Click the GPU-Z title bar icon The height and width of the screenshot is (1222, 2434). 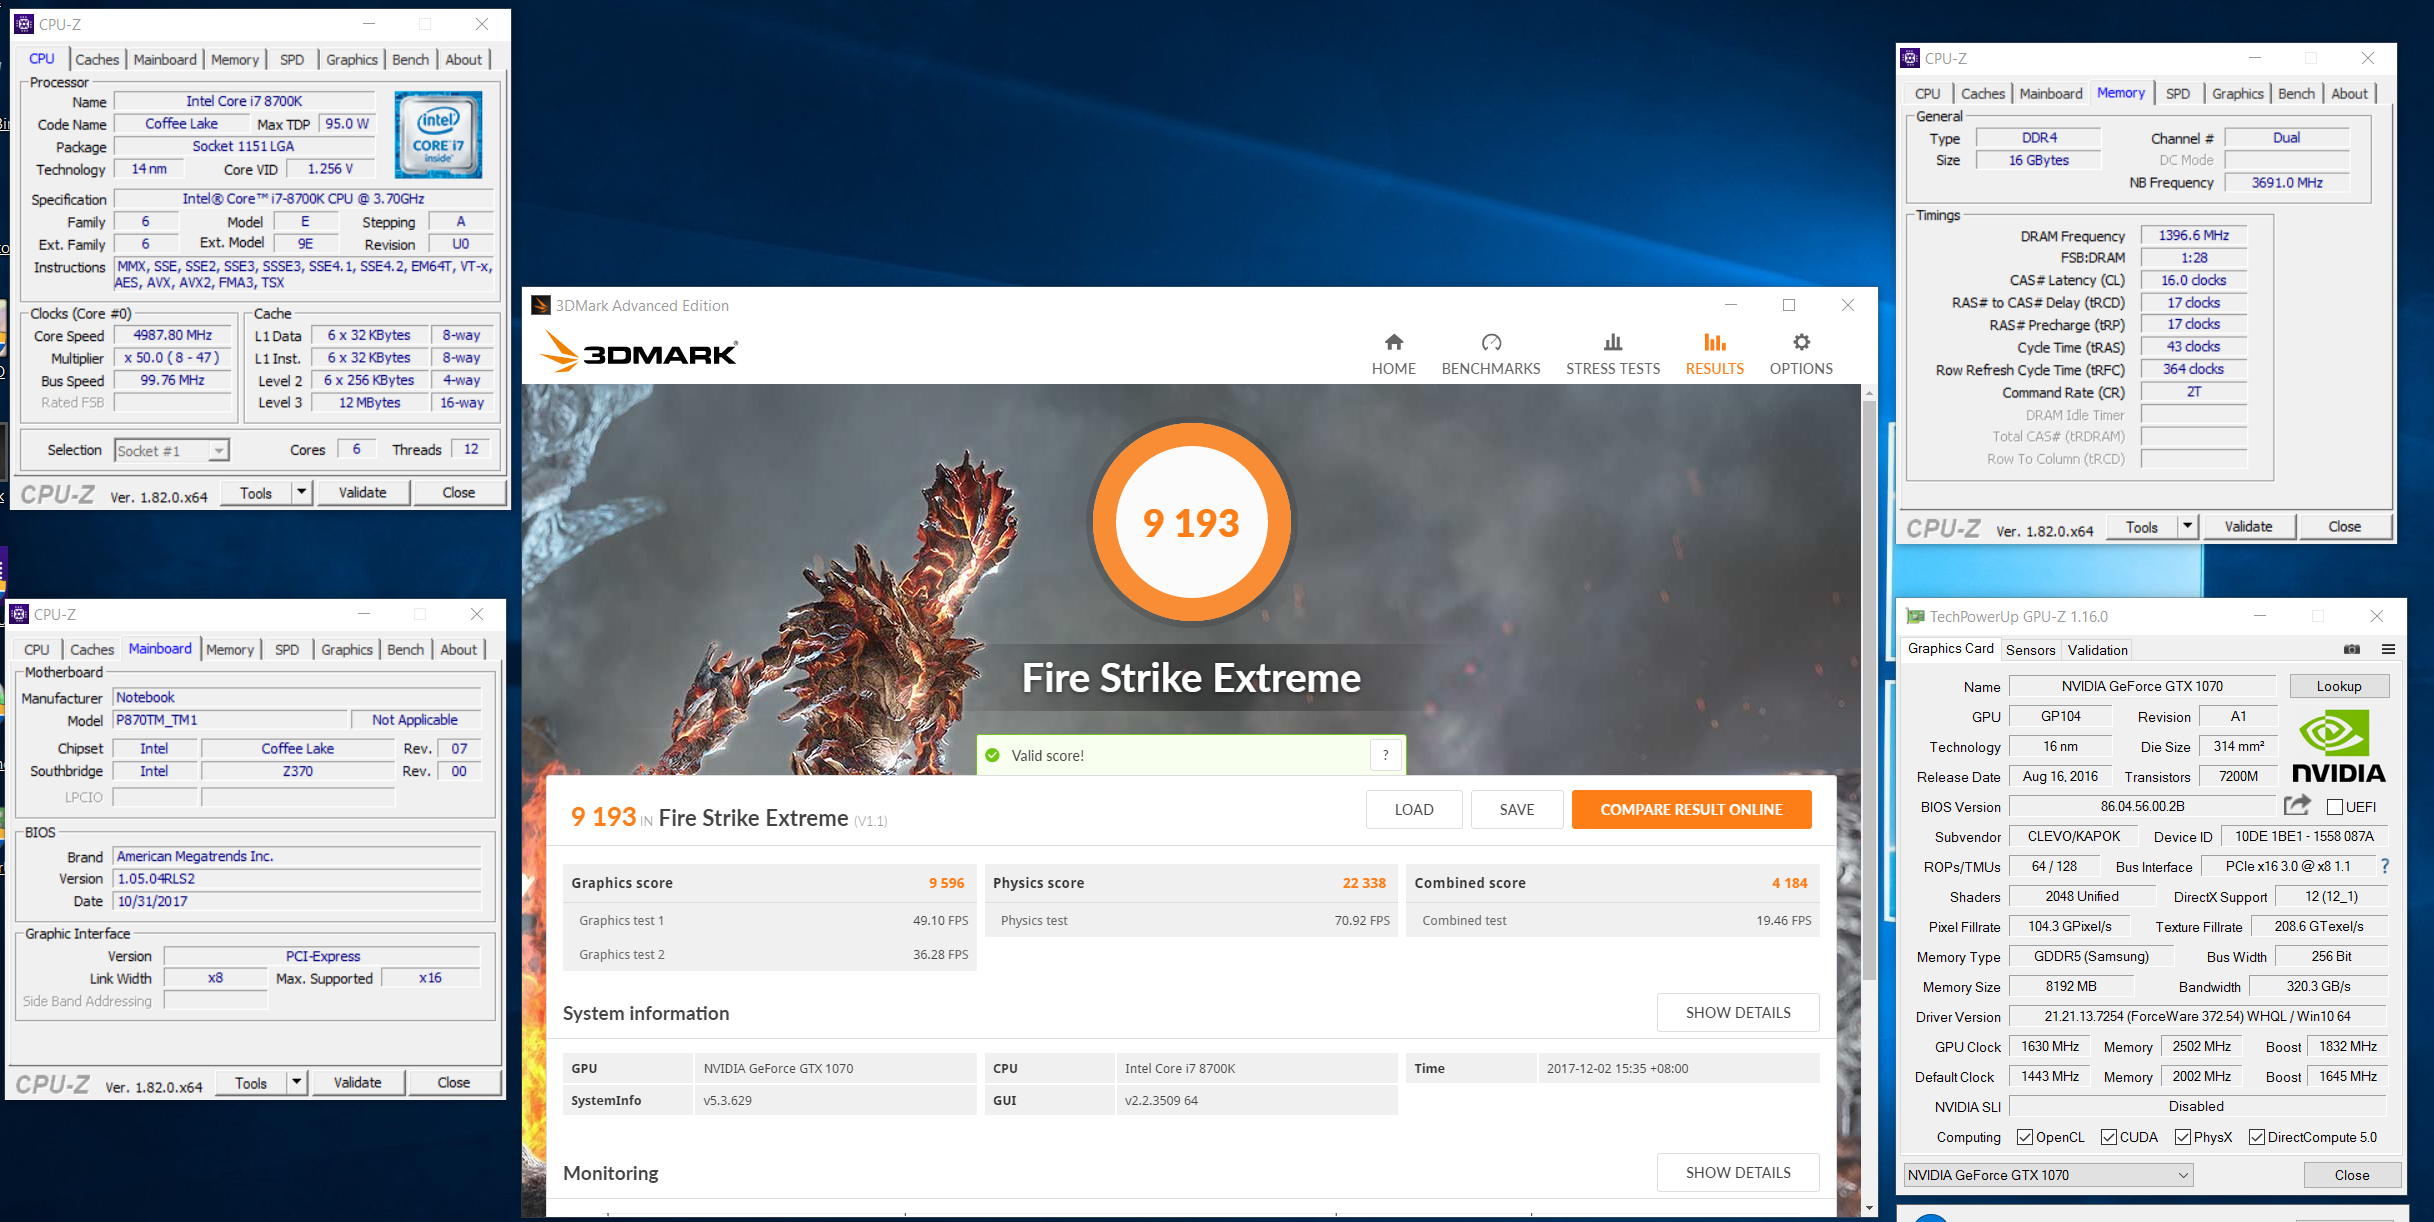[1915, 616]
